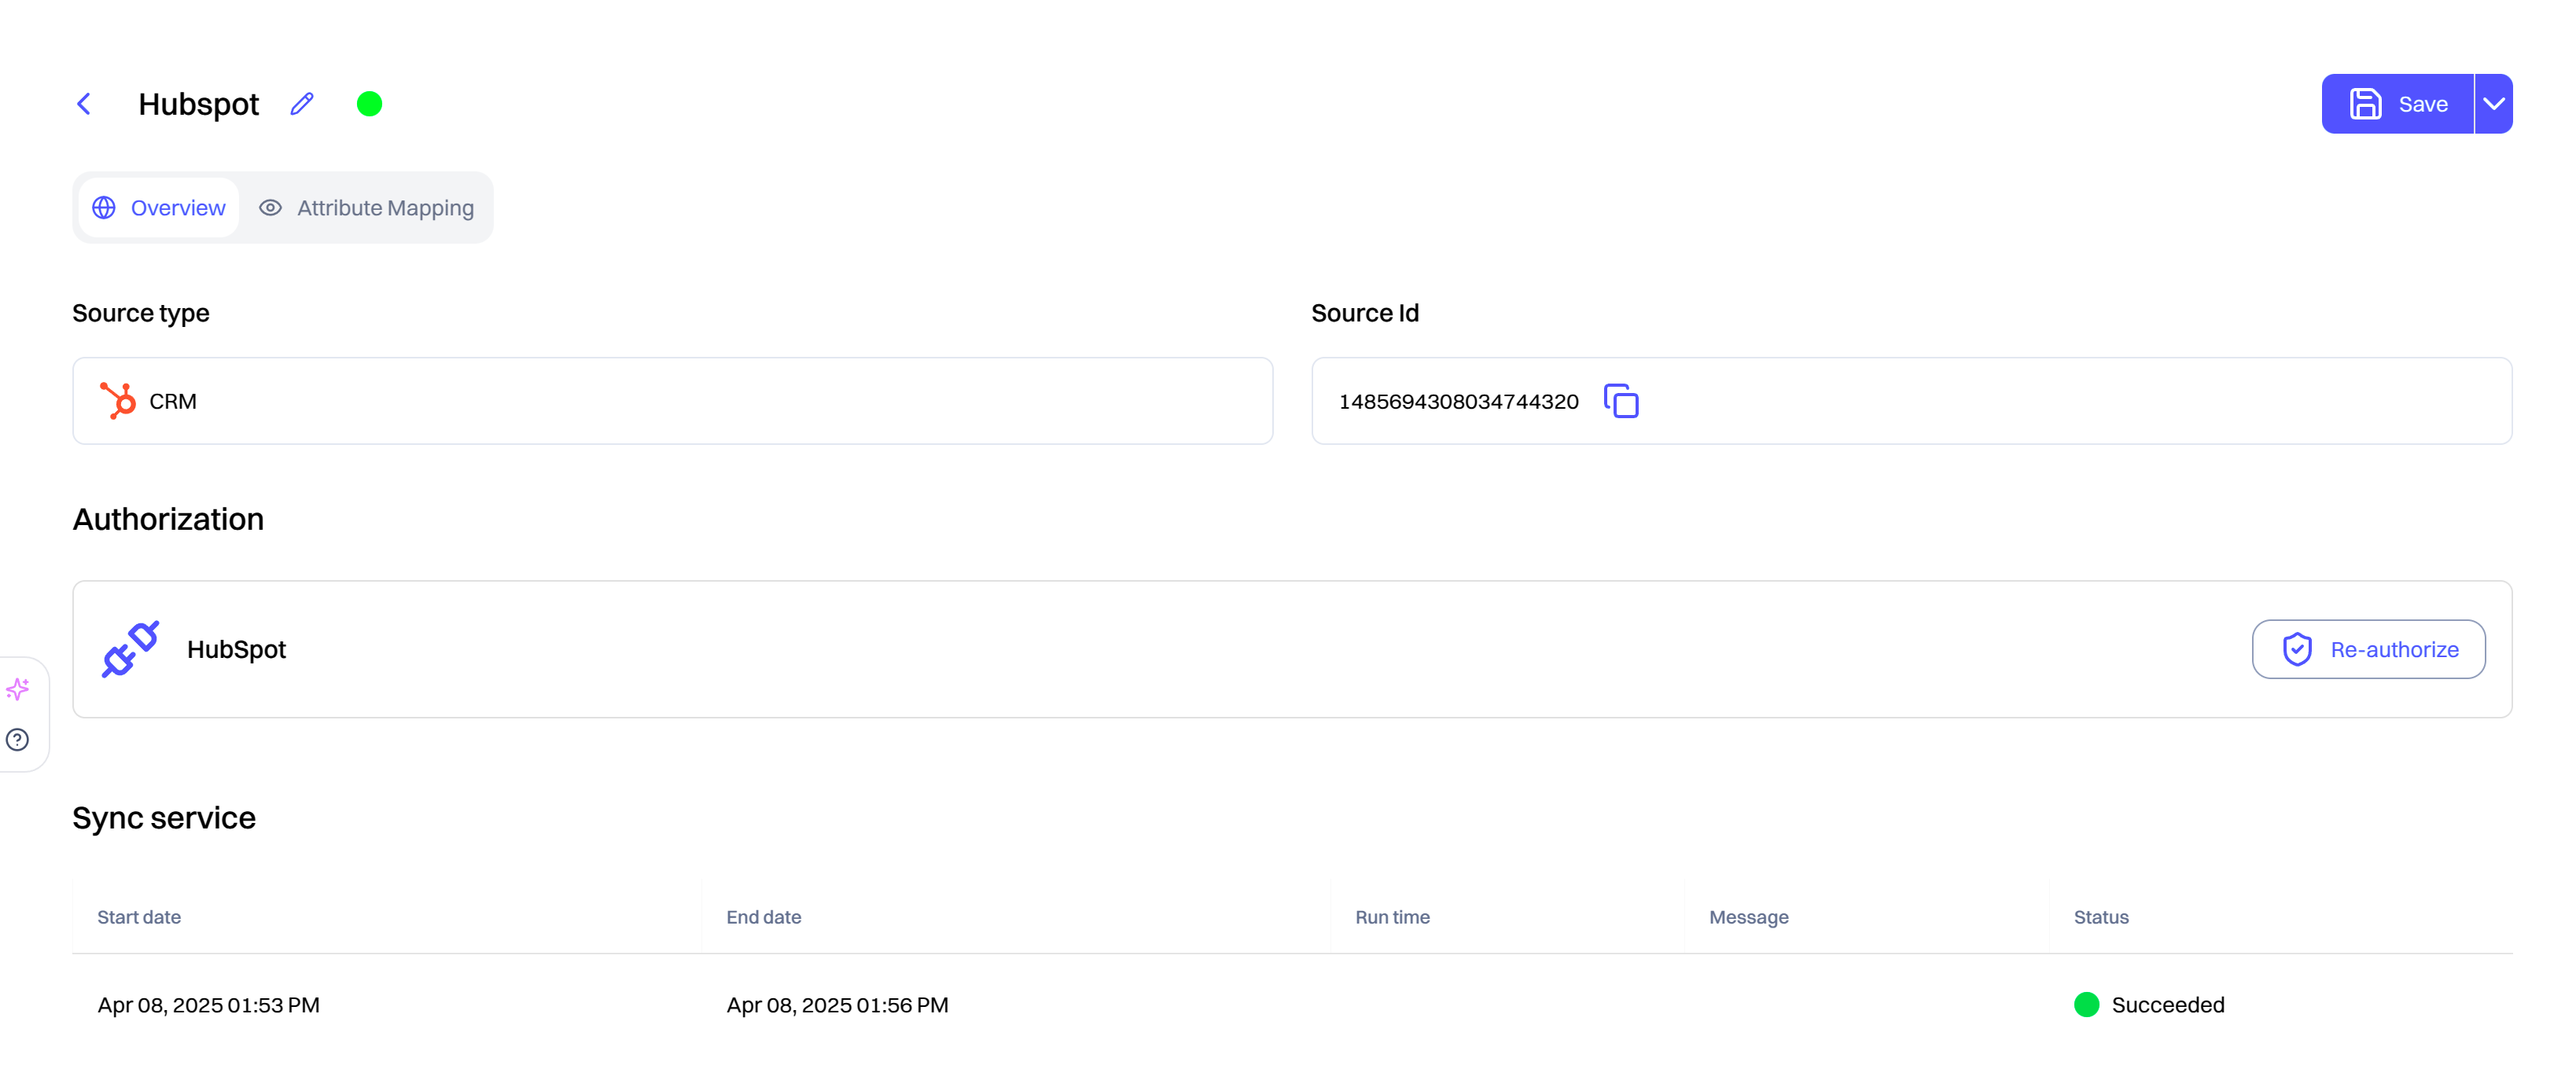This screenshot has width=2576, height=1069.
Task: Save the Hubspot source settings
Action: pyautogui.click(x=2397, y=104)
